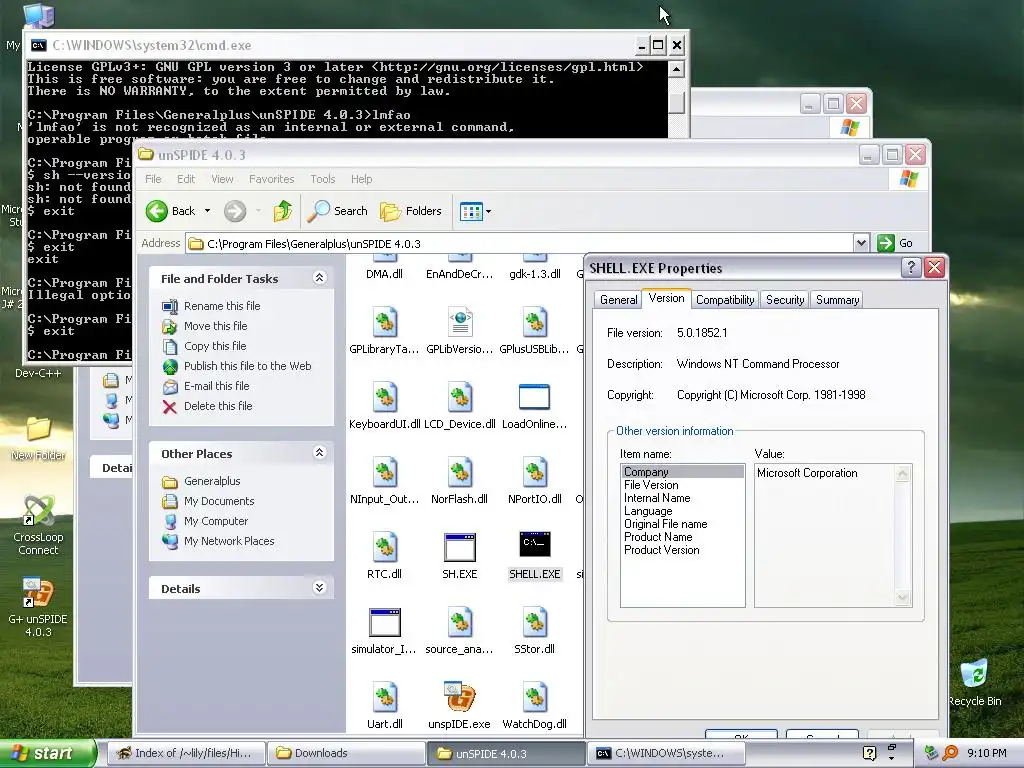The image size is (1024, 768).
Task: Open the Start menu button
Action: (47, 754)
